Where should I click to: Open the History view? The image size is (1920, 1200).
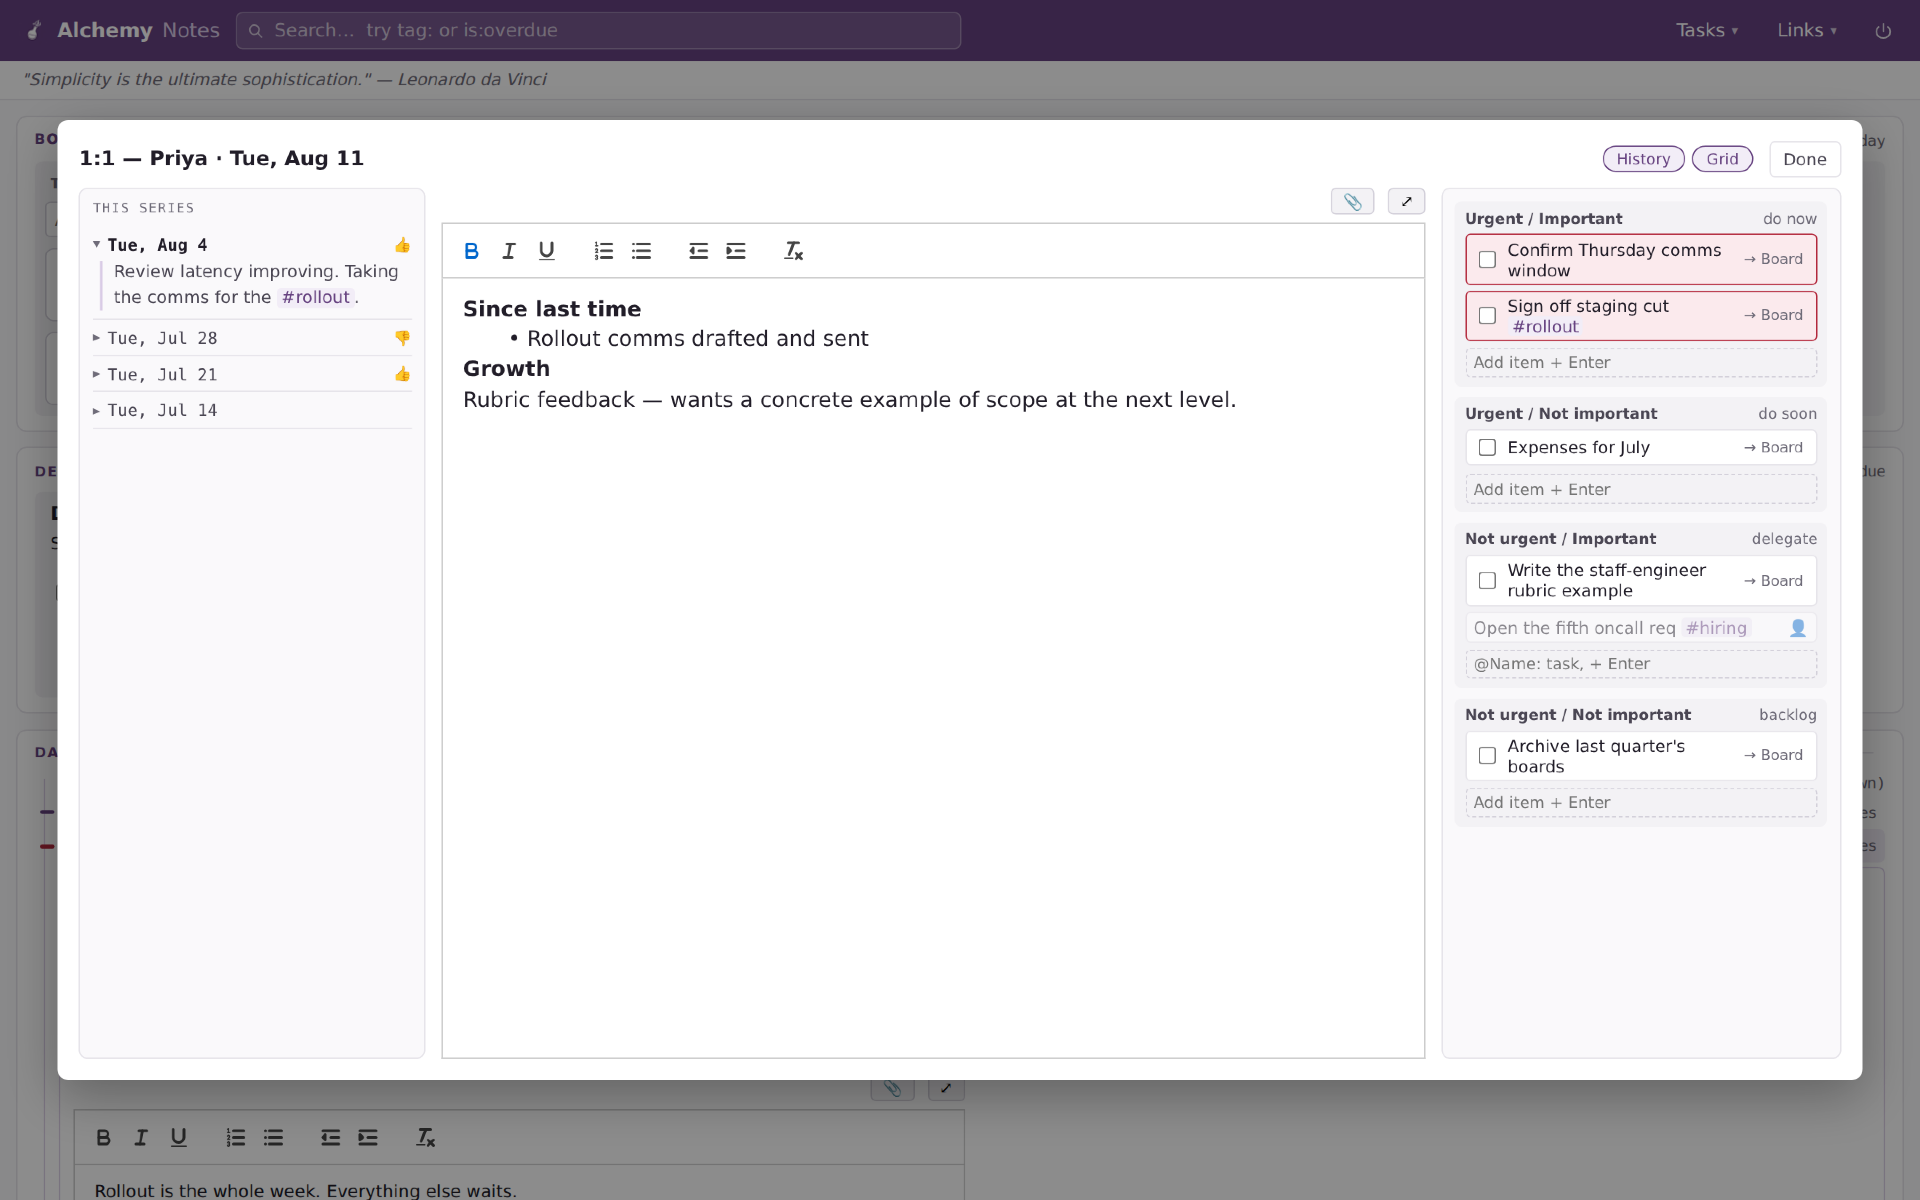pyautogui.click(x=1643, y=159)
